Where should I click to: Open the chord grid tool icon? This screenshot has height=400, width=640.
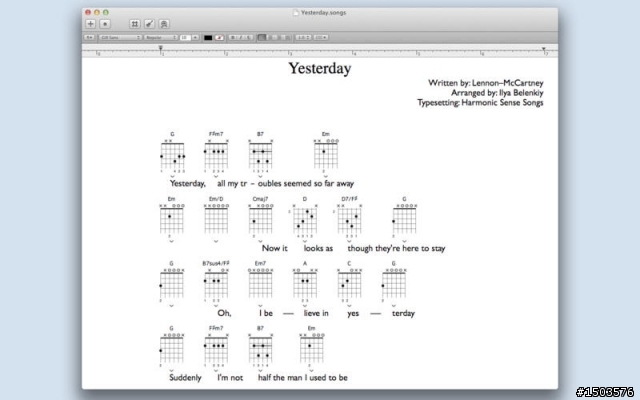(x=135, y=24)
